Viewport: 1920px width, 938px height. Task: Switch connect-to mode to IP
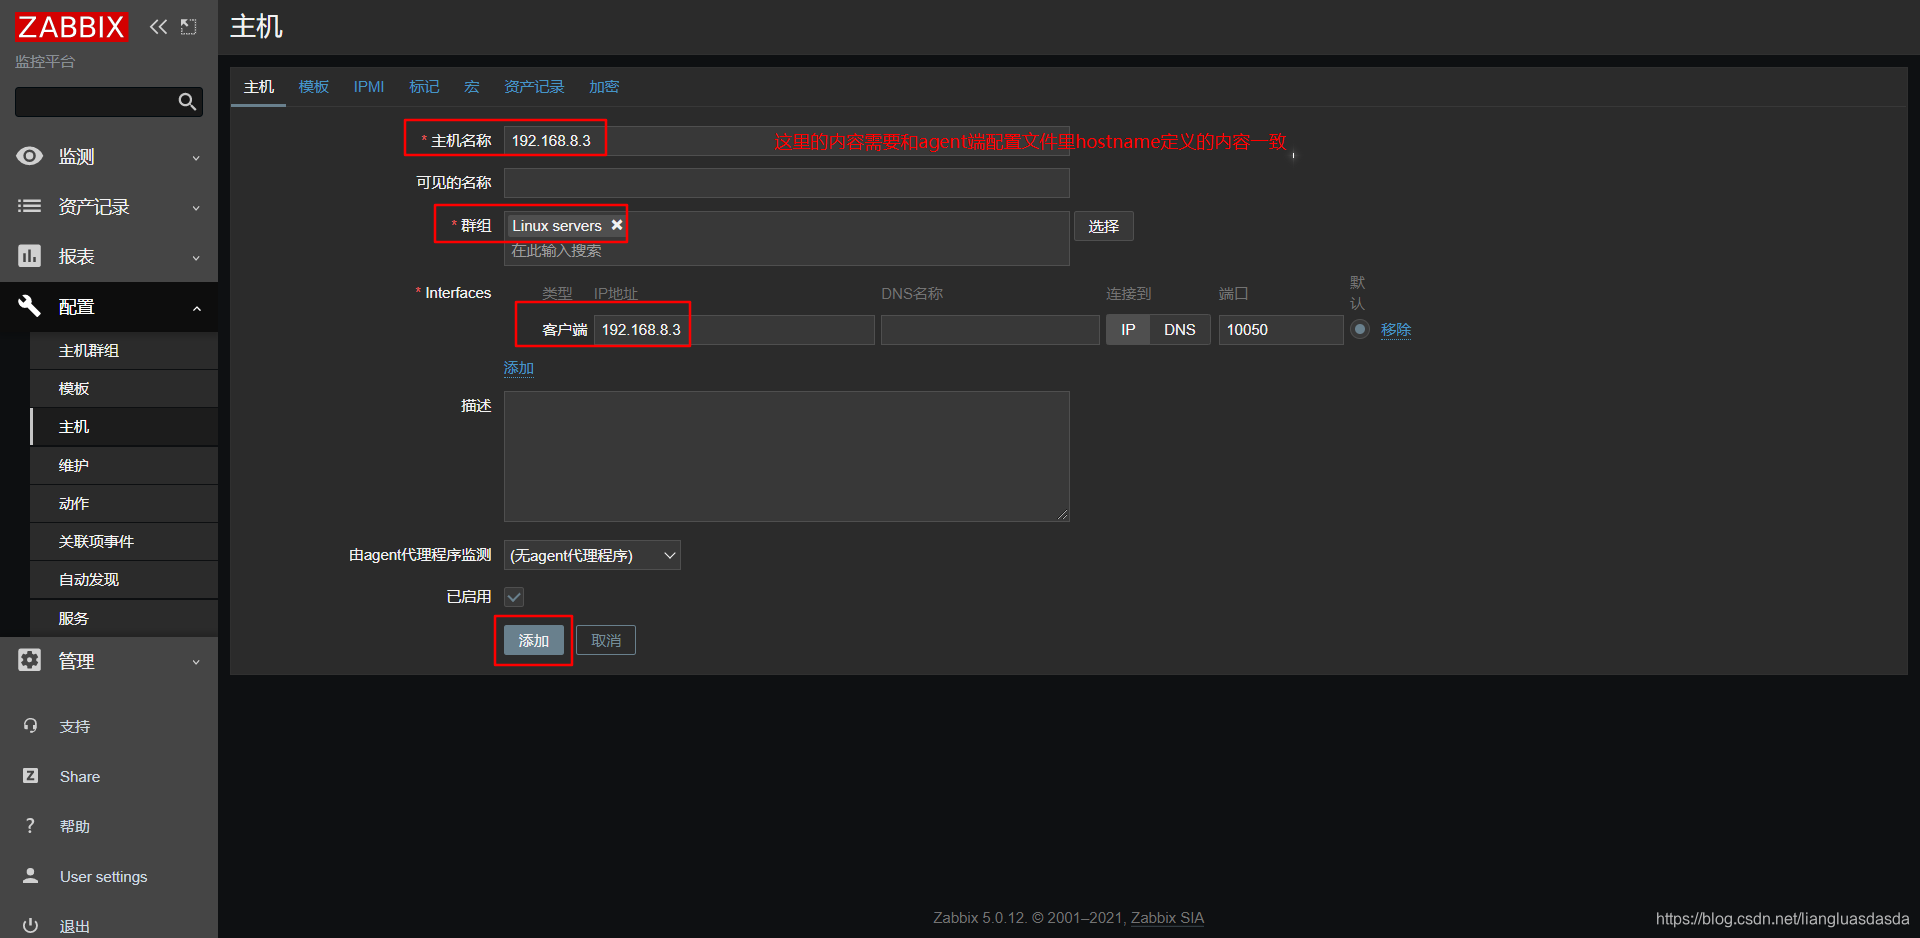[x=1128, y=330]
